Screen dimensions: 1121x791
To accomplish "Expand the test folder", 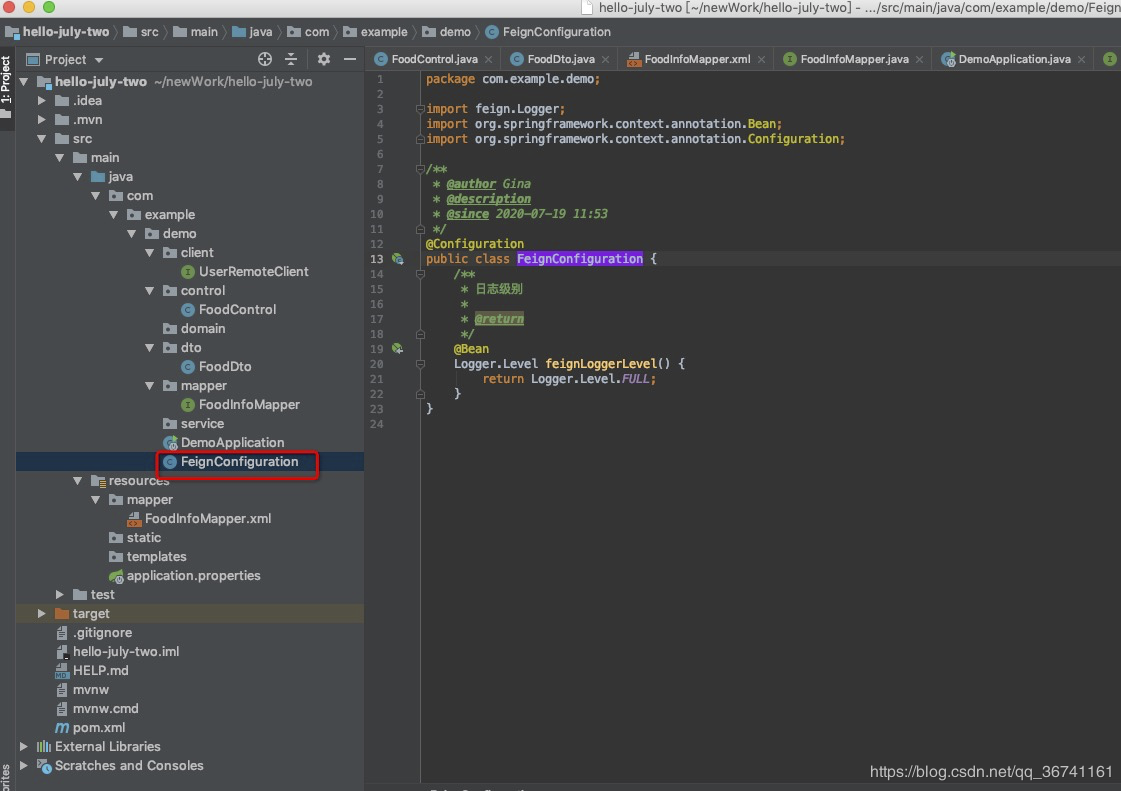I will point(59,594).
